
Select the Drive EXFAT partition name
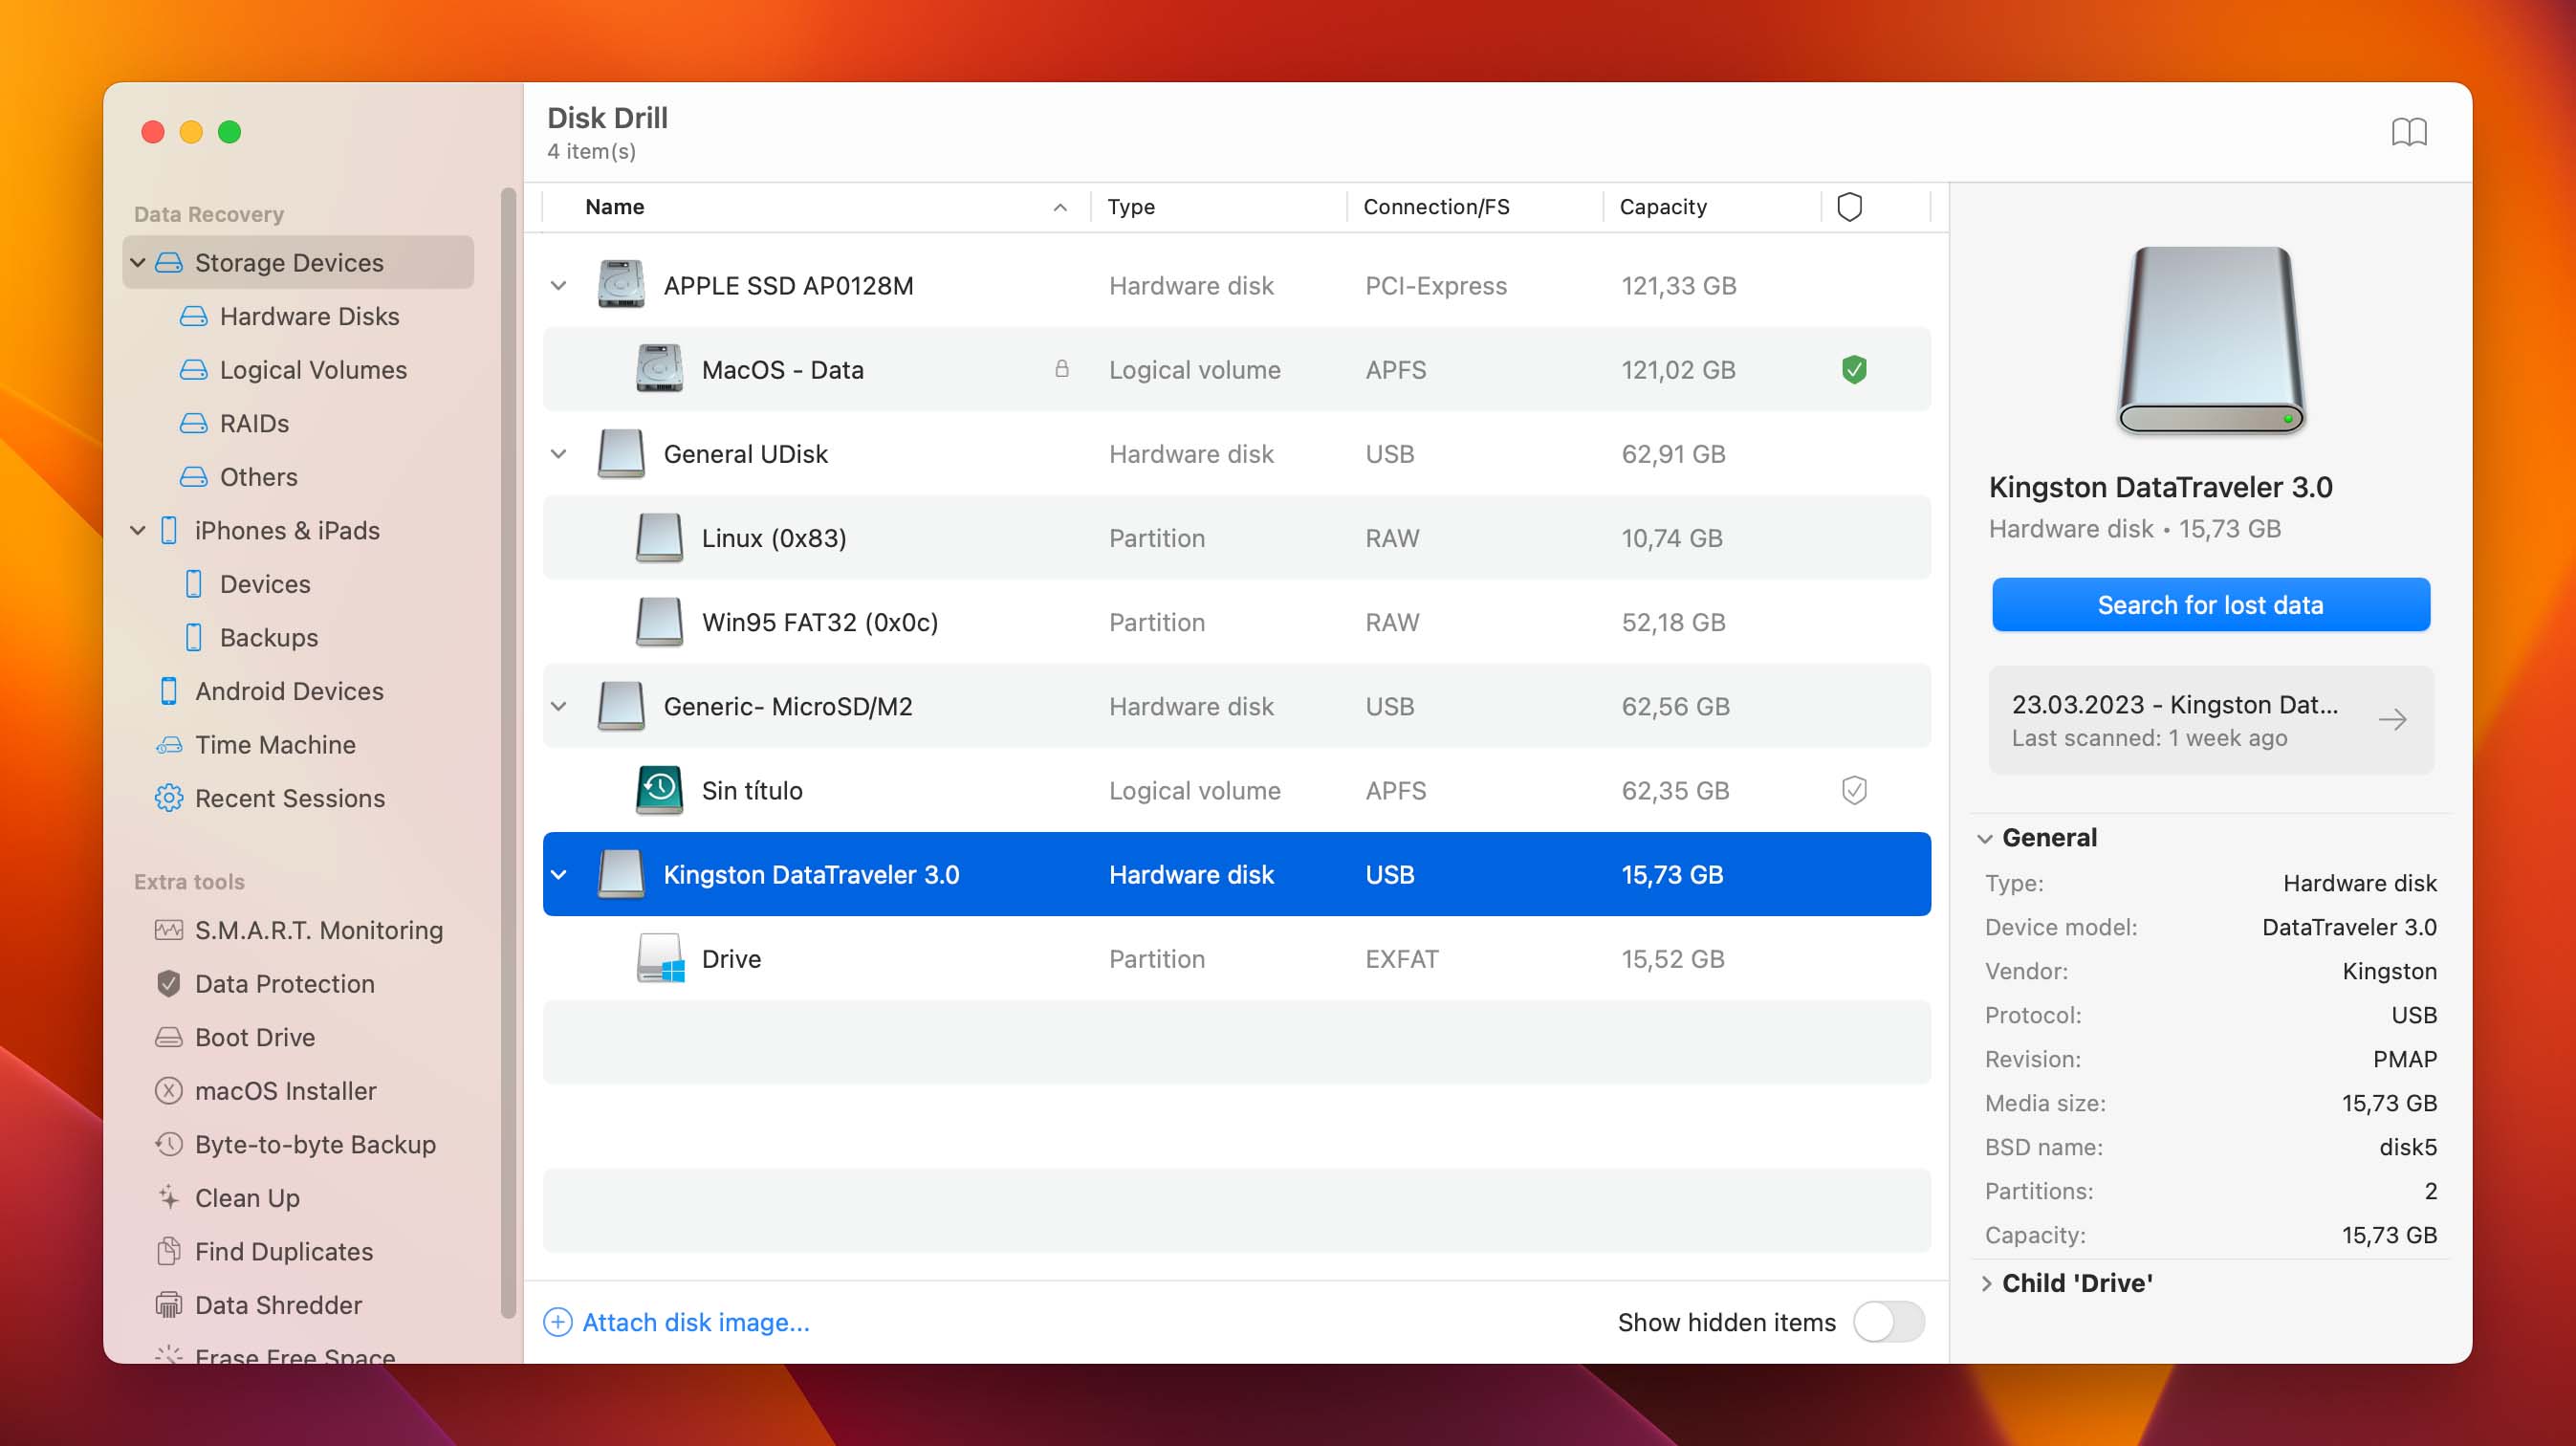point(731,959)
